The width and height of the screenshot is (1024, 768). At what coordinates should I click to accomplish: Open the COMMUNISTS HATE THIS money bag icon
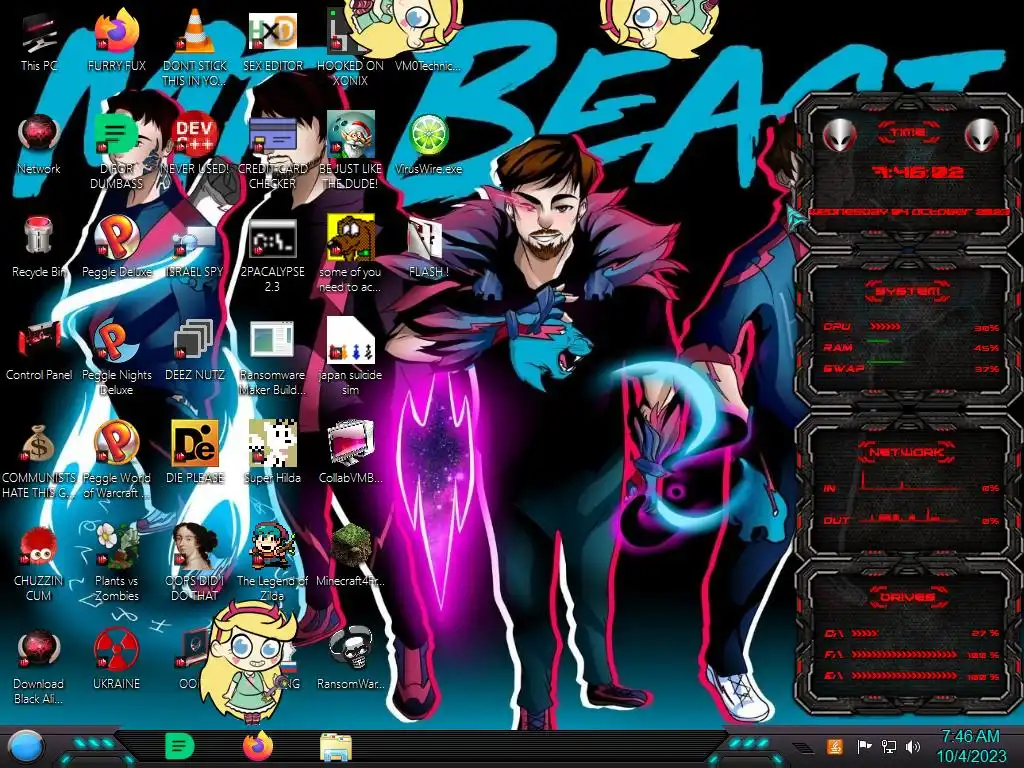click(39, 443)
